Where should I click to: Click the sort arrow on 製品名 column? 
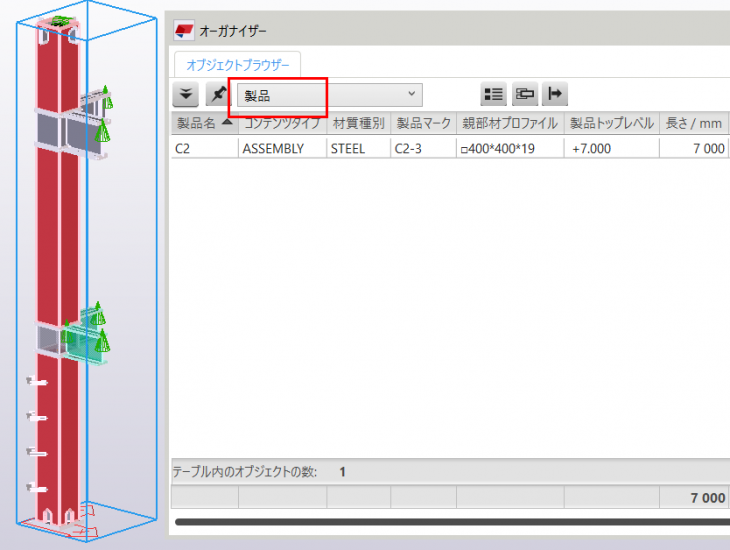(227, 122)
